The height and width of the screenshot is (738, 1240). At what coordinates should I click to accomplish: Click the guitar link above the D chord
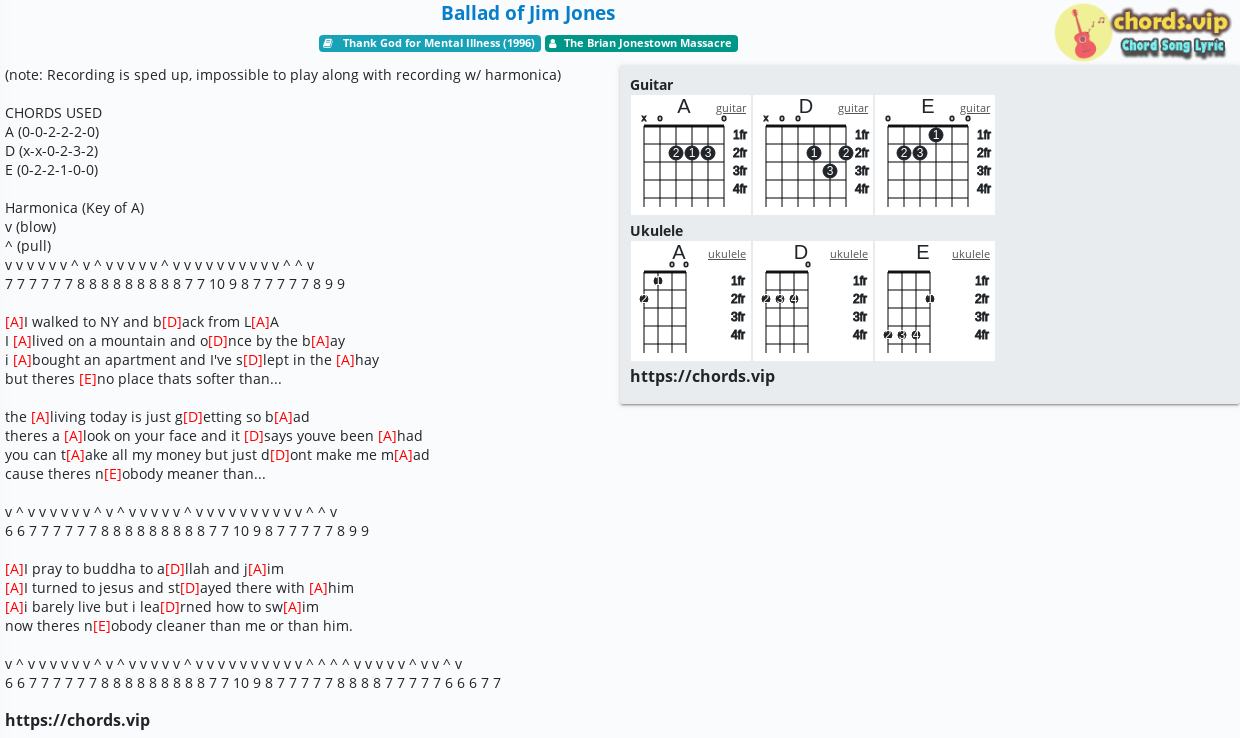point(853,108)
